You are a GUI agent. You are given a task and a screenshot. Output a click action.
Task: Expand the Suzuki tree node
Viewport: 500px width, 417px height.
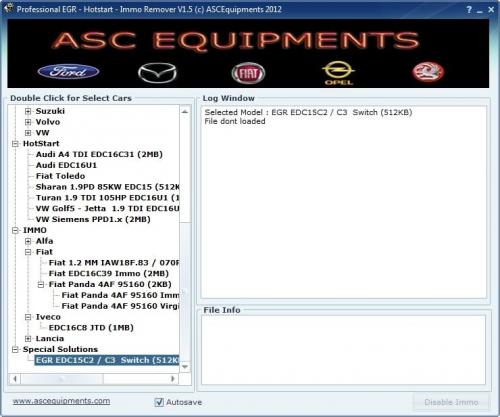coord(28,111)
